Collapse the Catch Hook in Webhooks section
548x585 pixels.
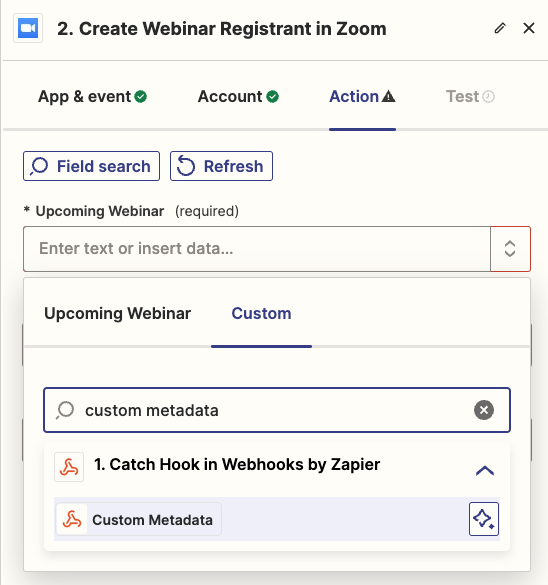[485, 470]
